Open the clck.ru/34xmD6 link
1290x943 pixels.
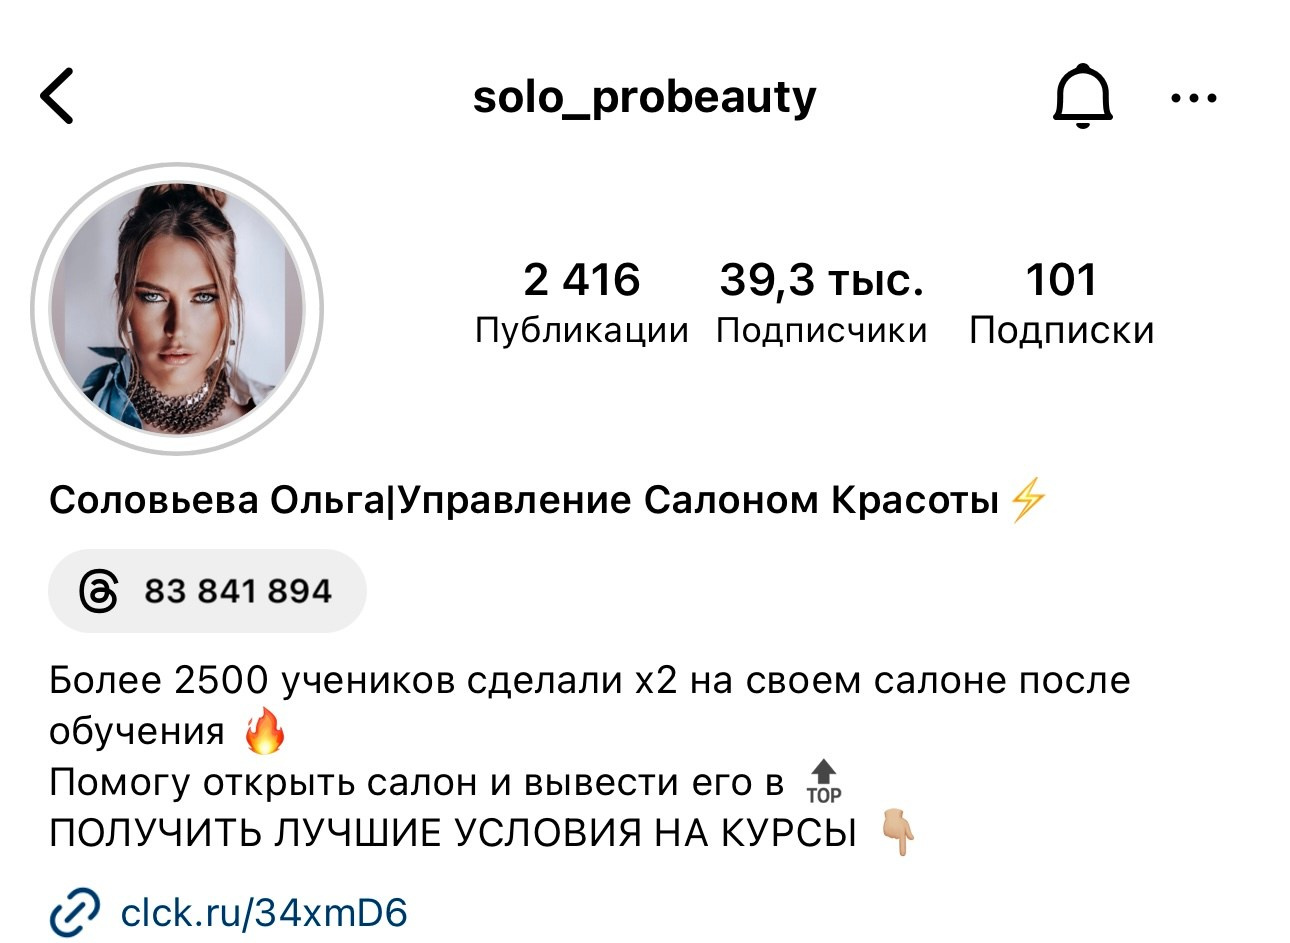point(264,912)
